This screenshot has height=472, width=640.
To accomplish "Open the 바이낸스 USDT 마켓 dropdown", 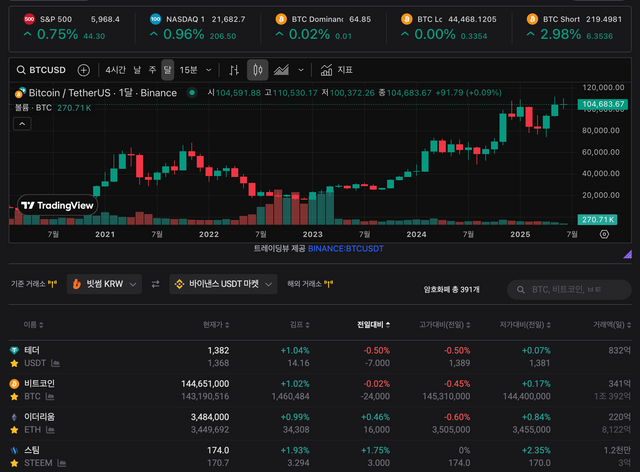I will point(223,284).
